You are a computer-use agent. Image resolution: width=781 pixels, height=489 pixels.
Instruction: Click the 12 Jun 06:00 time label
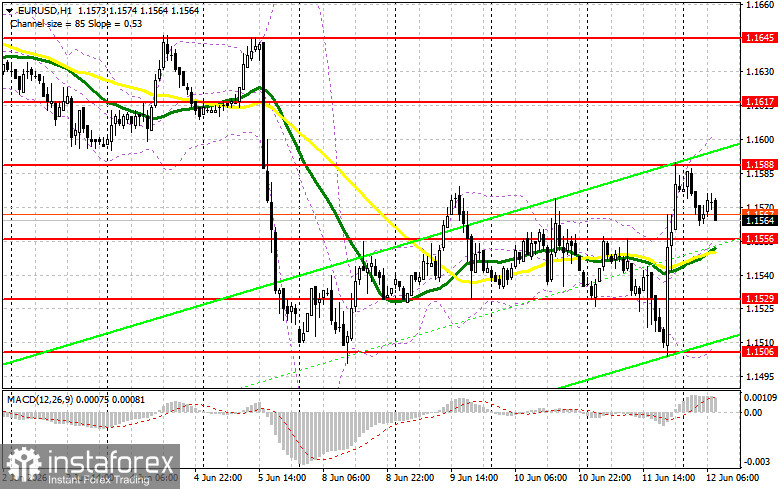pos(732,478)
